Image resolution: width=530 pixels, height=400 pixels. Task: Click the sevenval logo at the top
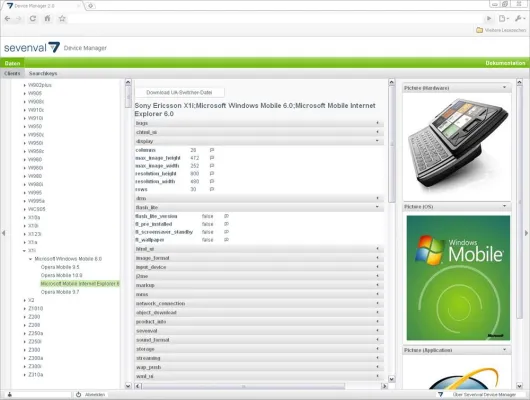[x=32, y=47]
